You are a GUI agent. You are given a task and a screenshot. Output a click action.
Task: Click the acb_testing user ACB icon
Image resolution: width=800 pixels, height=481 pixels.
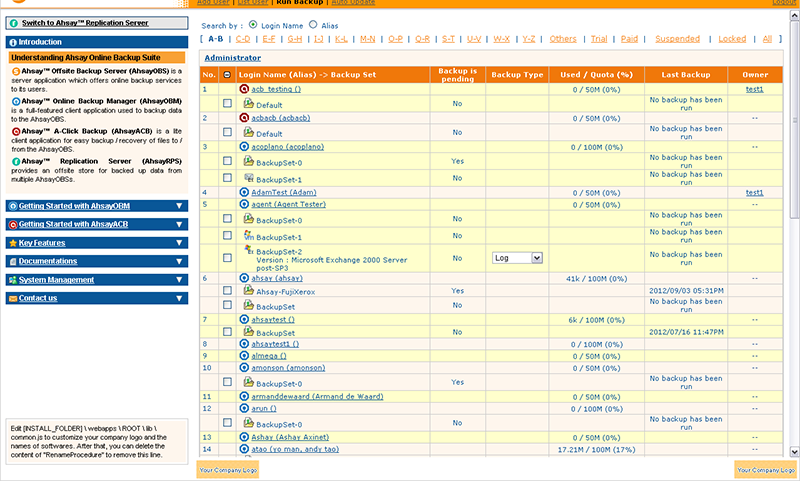244,89
